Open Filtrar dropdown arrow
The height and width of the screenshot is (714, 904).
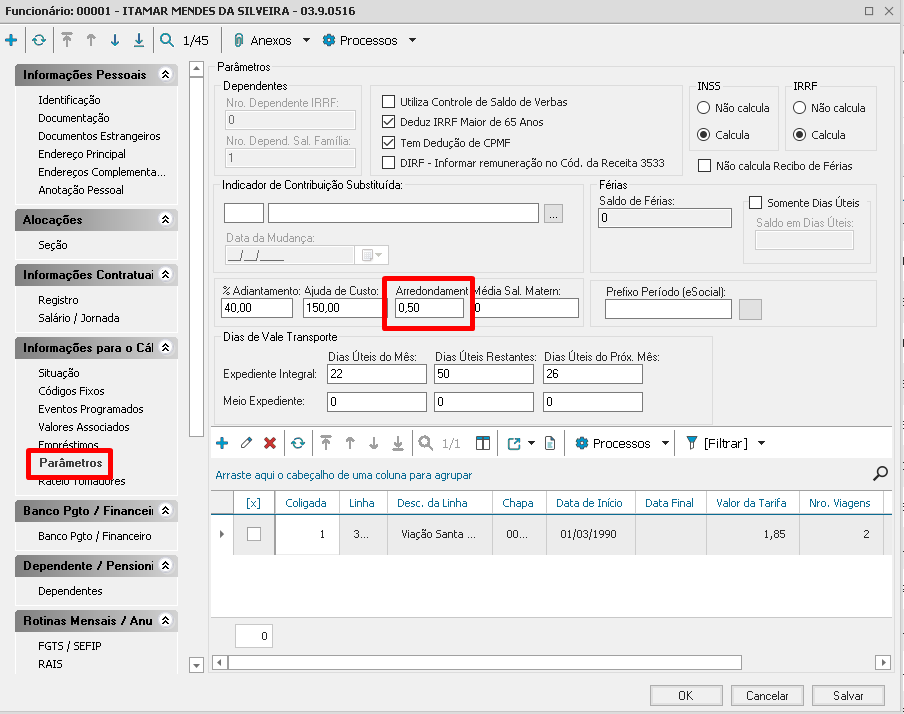(761, 443)
